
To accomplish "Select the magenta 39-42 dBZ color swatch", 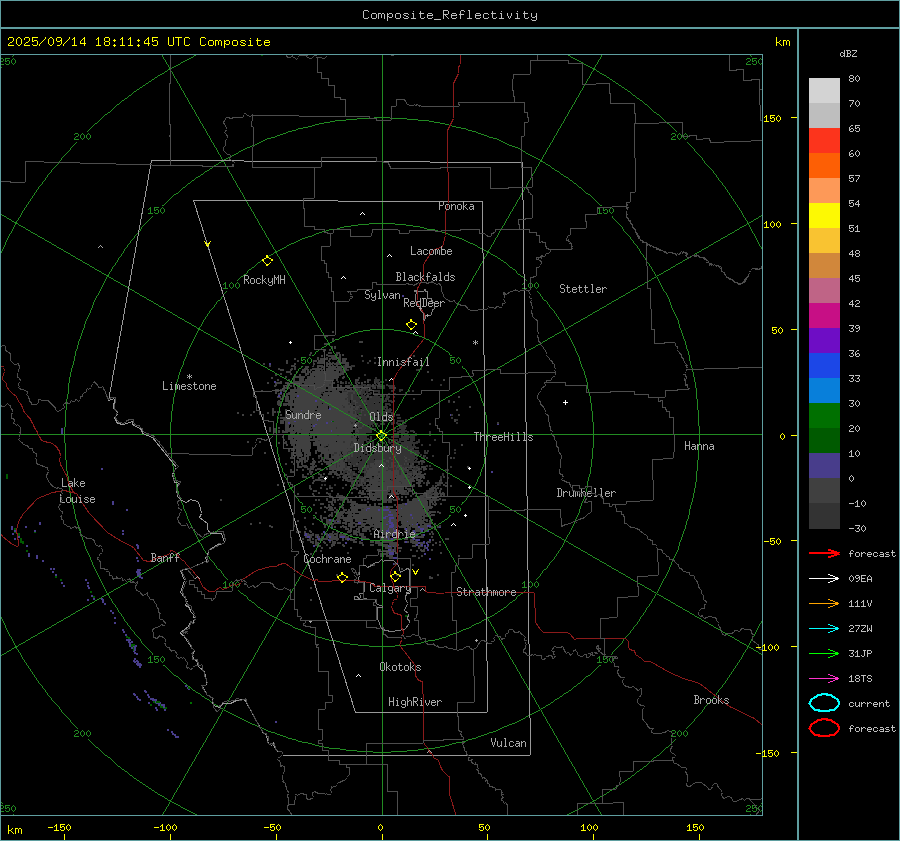I will point(824,316).
